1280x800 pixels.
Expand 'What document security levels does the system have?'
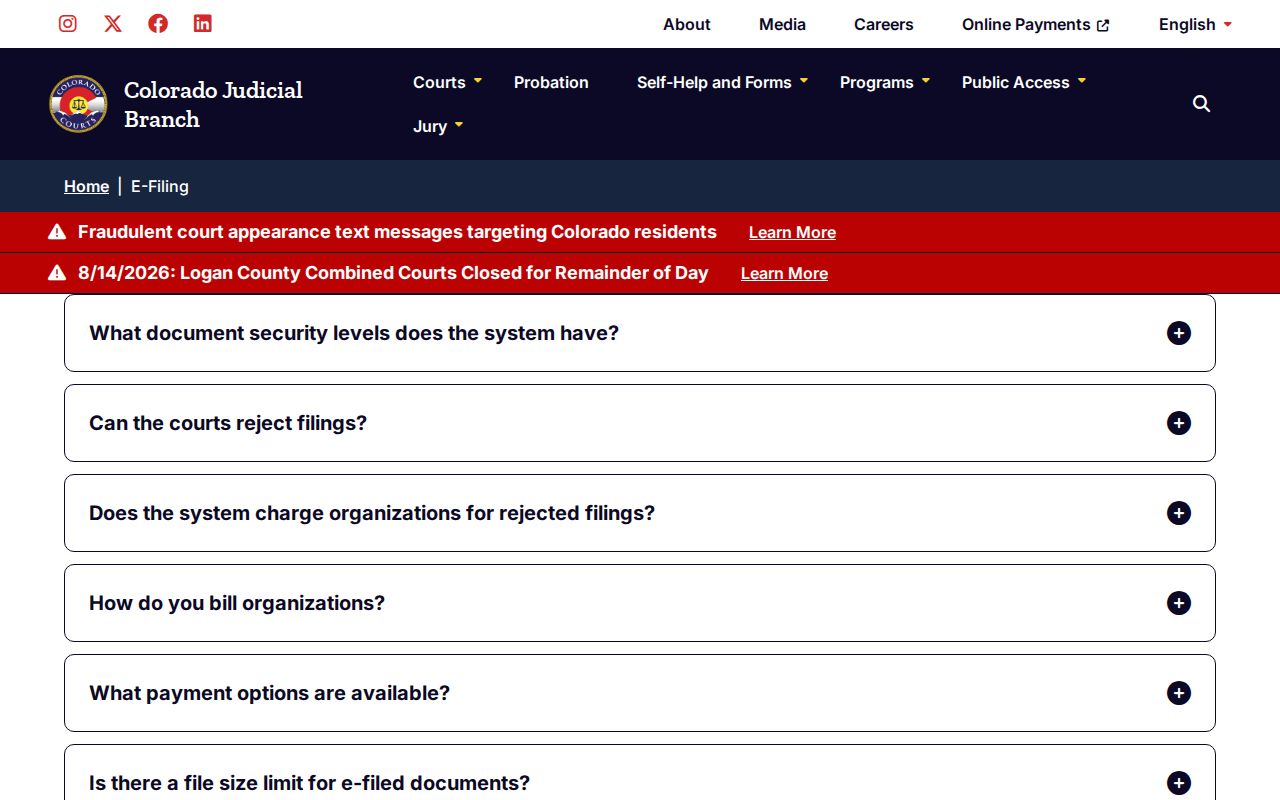[x=640, y=333]
